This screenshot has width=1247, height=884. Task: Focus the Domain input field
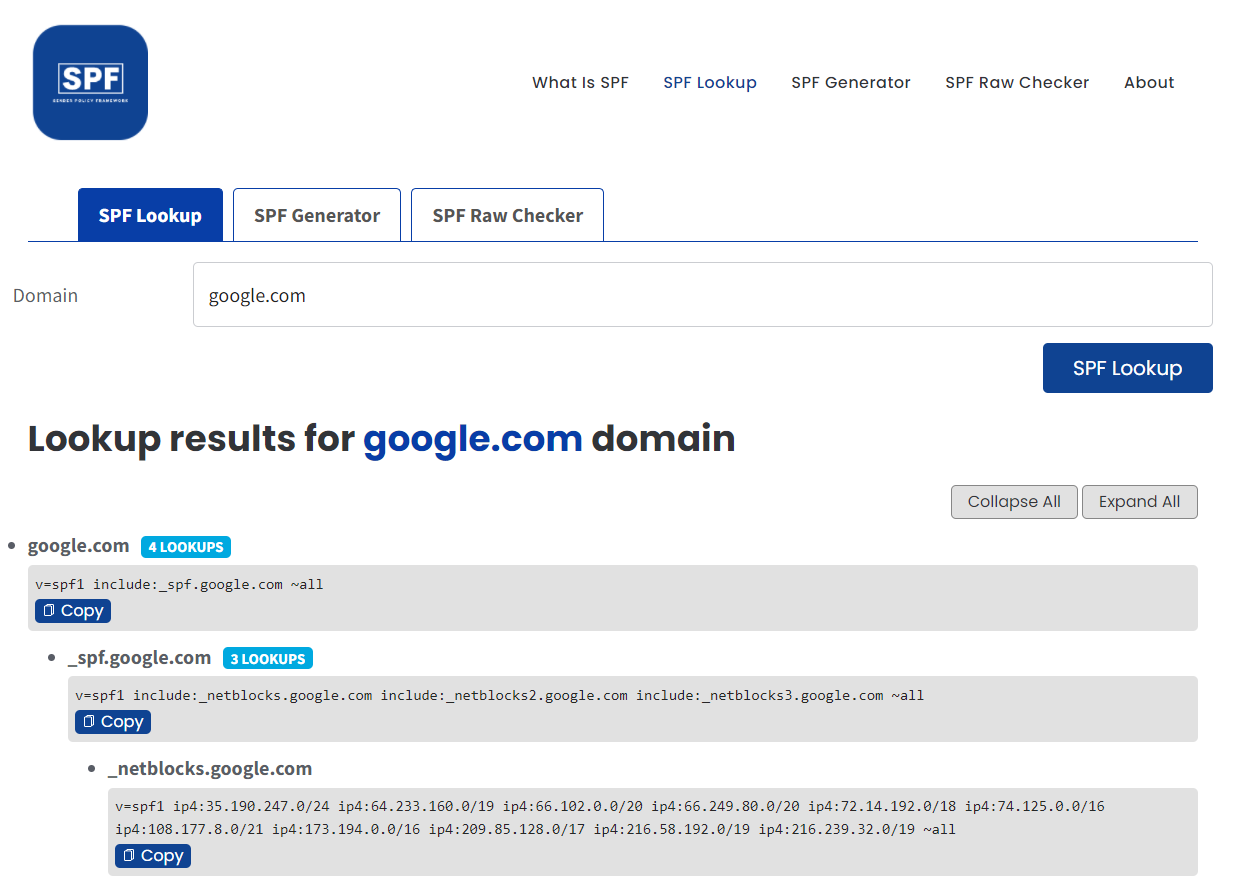pos(703,295)
